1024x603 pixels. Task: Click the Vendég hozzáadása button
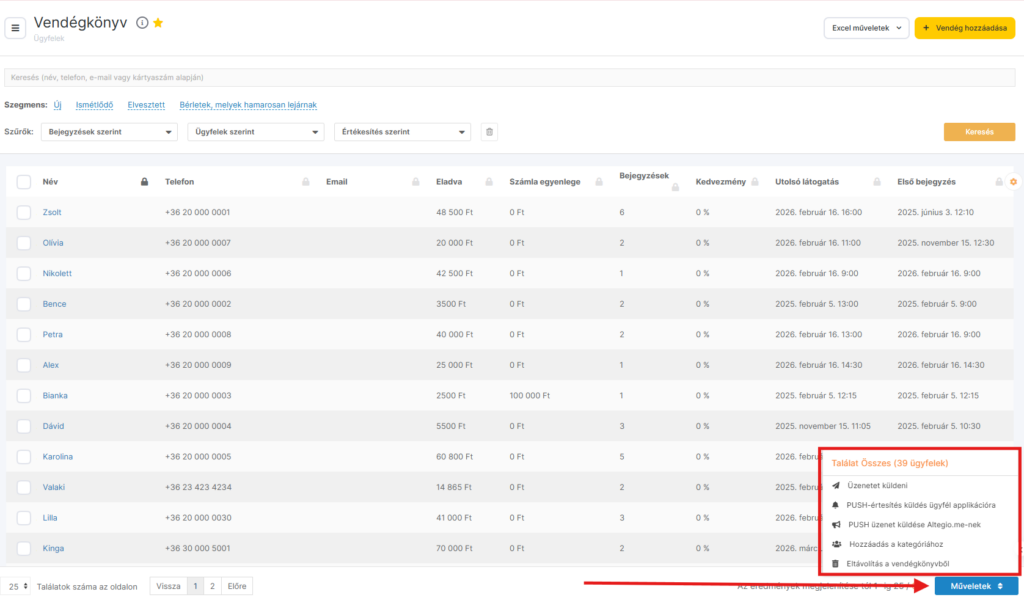pyautogui.click(x=964, y=28)
